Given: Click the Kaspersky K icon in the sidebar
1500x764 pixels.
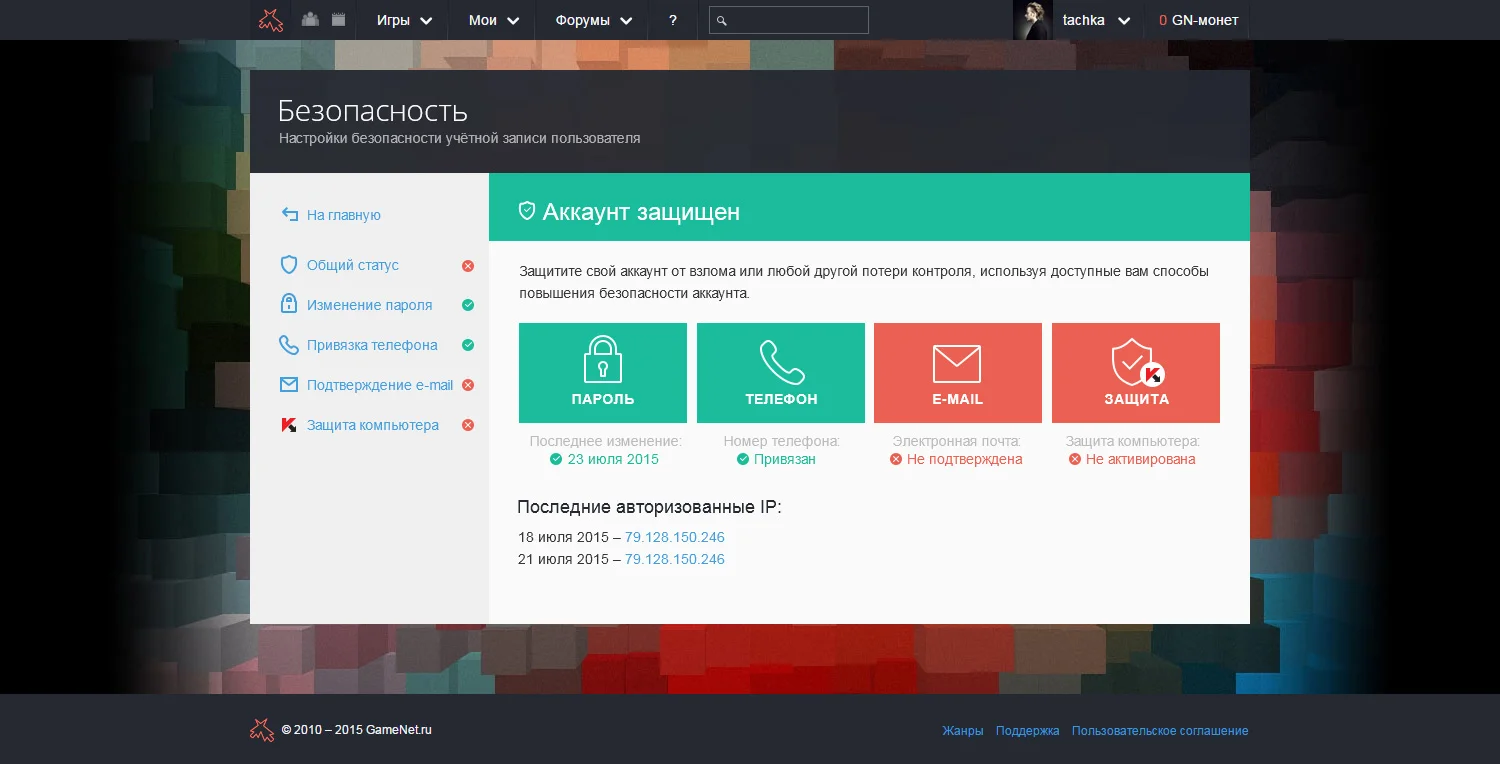Looking at the screenshot, I should coord(289,425).
